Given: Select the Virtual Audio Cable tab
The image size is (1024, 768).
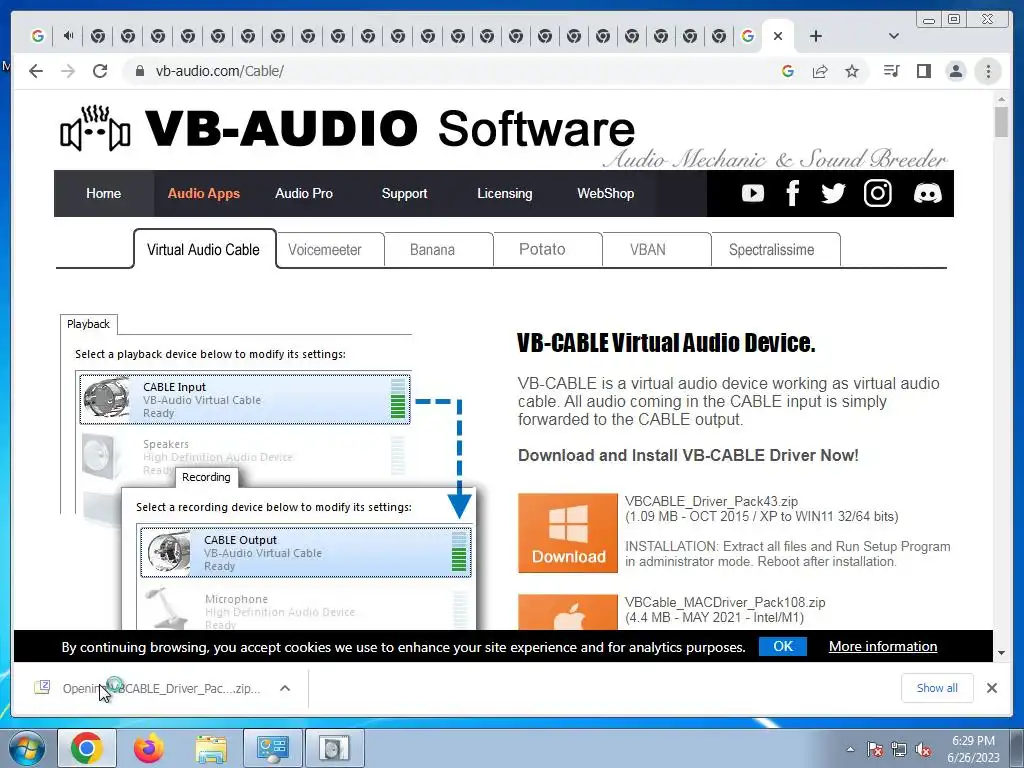Looking at the screenshot, I should (204, 249).
